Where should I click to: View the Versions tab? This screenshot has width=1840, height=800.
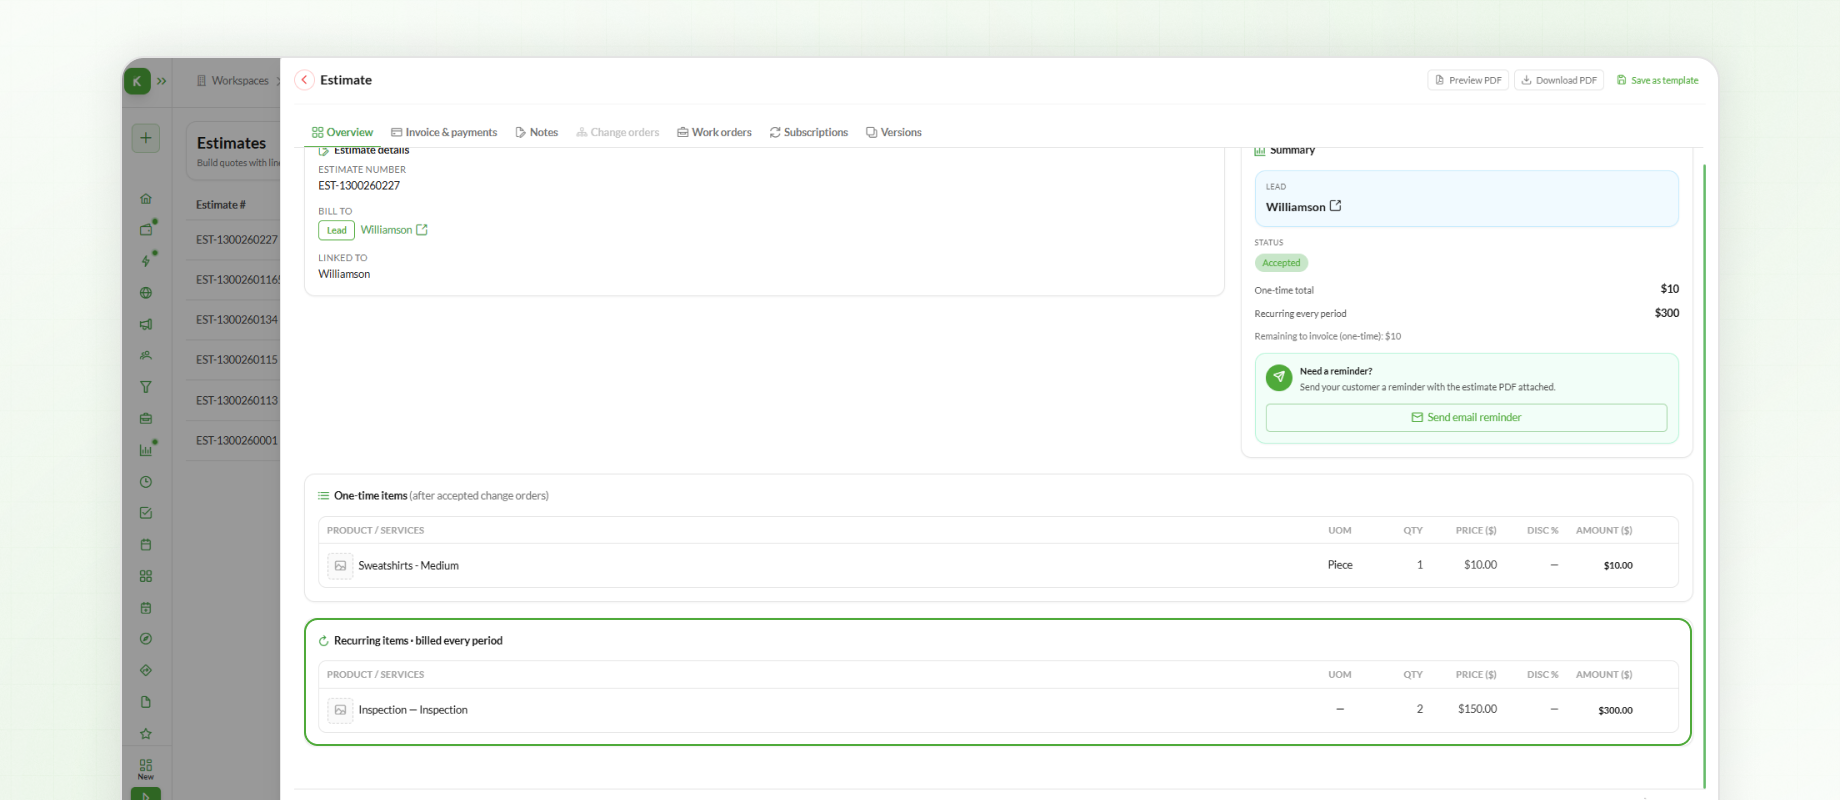click(x=893, y=132)
